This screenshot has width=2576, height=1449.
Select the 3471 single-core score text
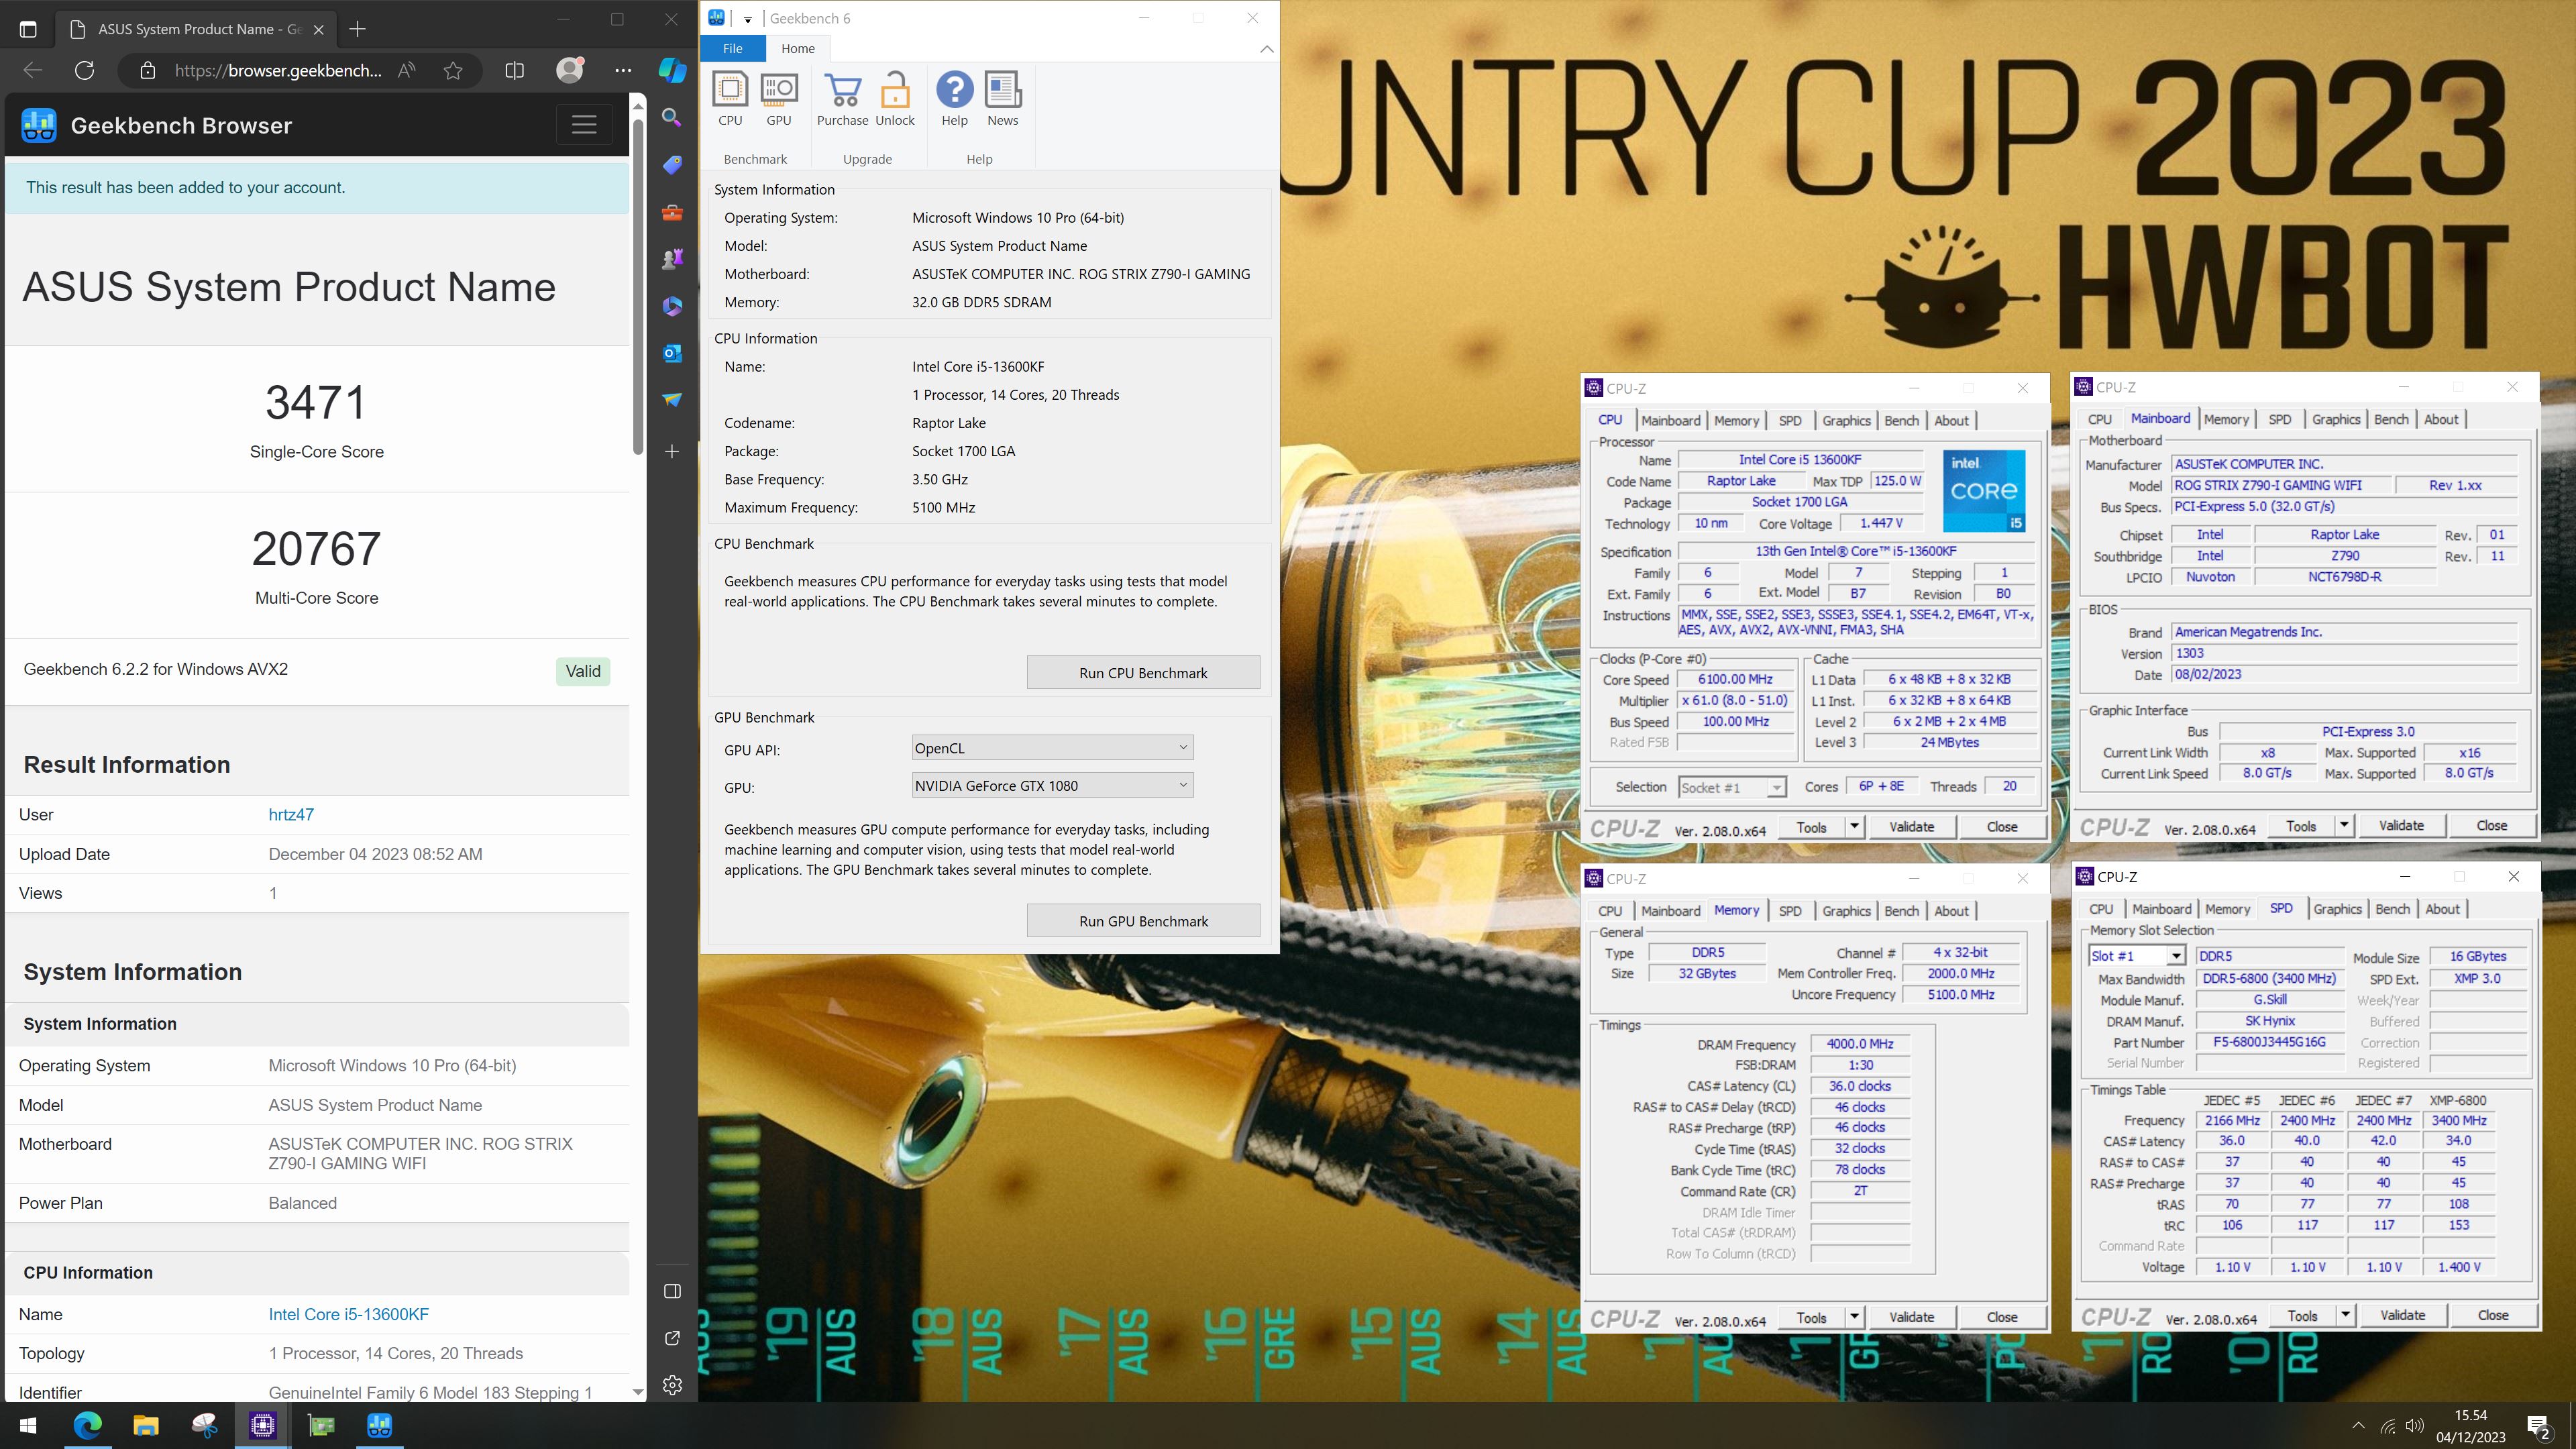[x=316, y=403]
